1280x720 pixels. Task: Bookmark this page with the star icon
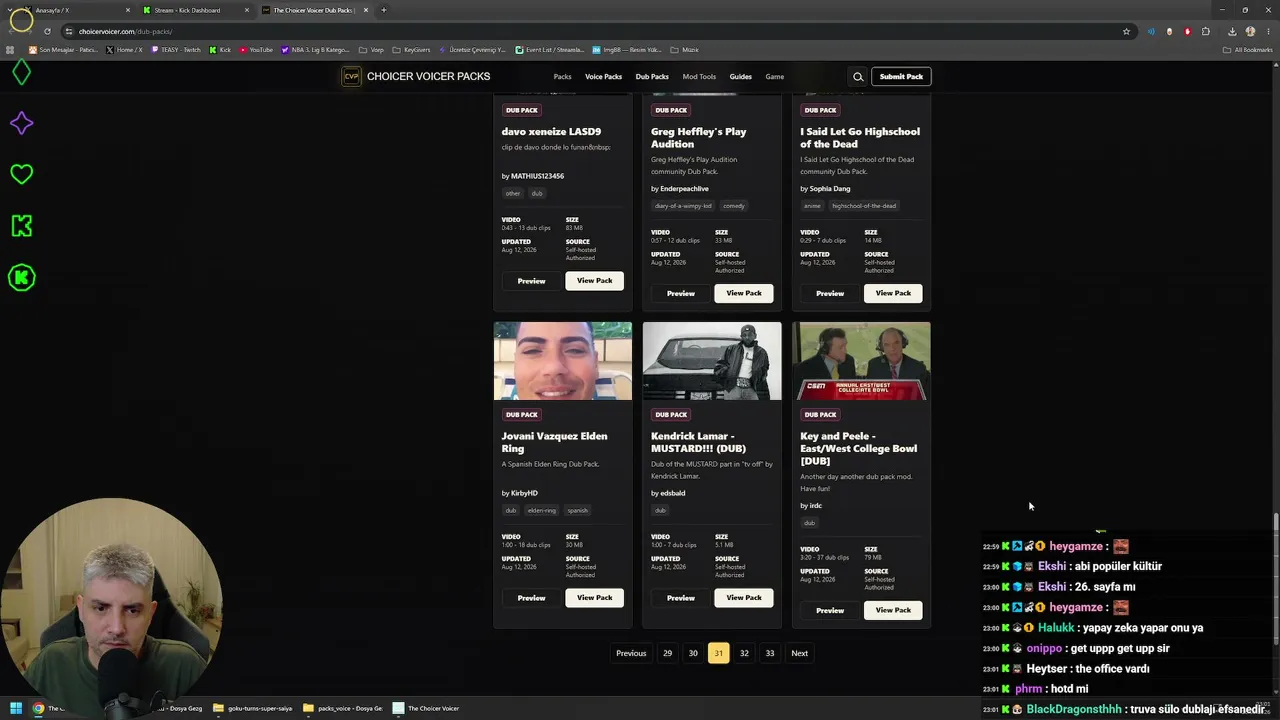click(x=1126, y=31)
